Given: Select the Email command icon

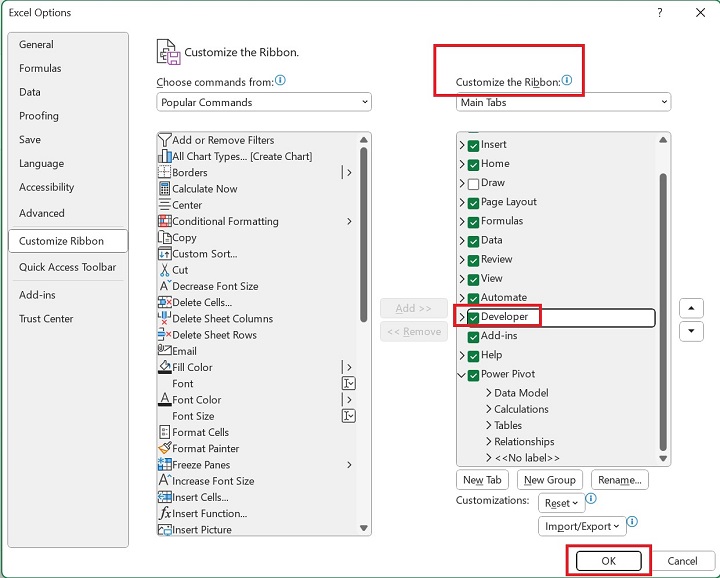Looking at the screenshot, I should [165, 351].
